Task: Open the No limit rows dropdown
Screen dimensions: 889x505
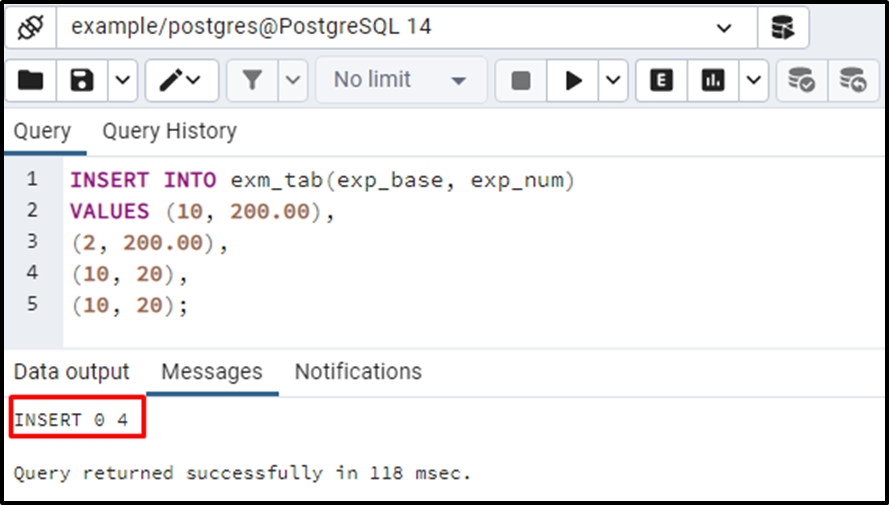Action: 401,80
